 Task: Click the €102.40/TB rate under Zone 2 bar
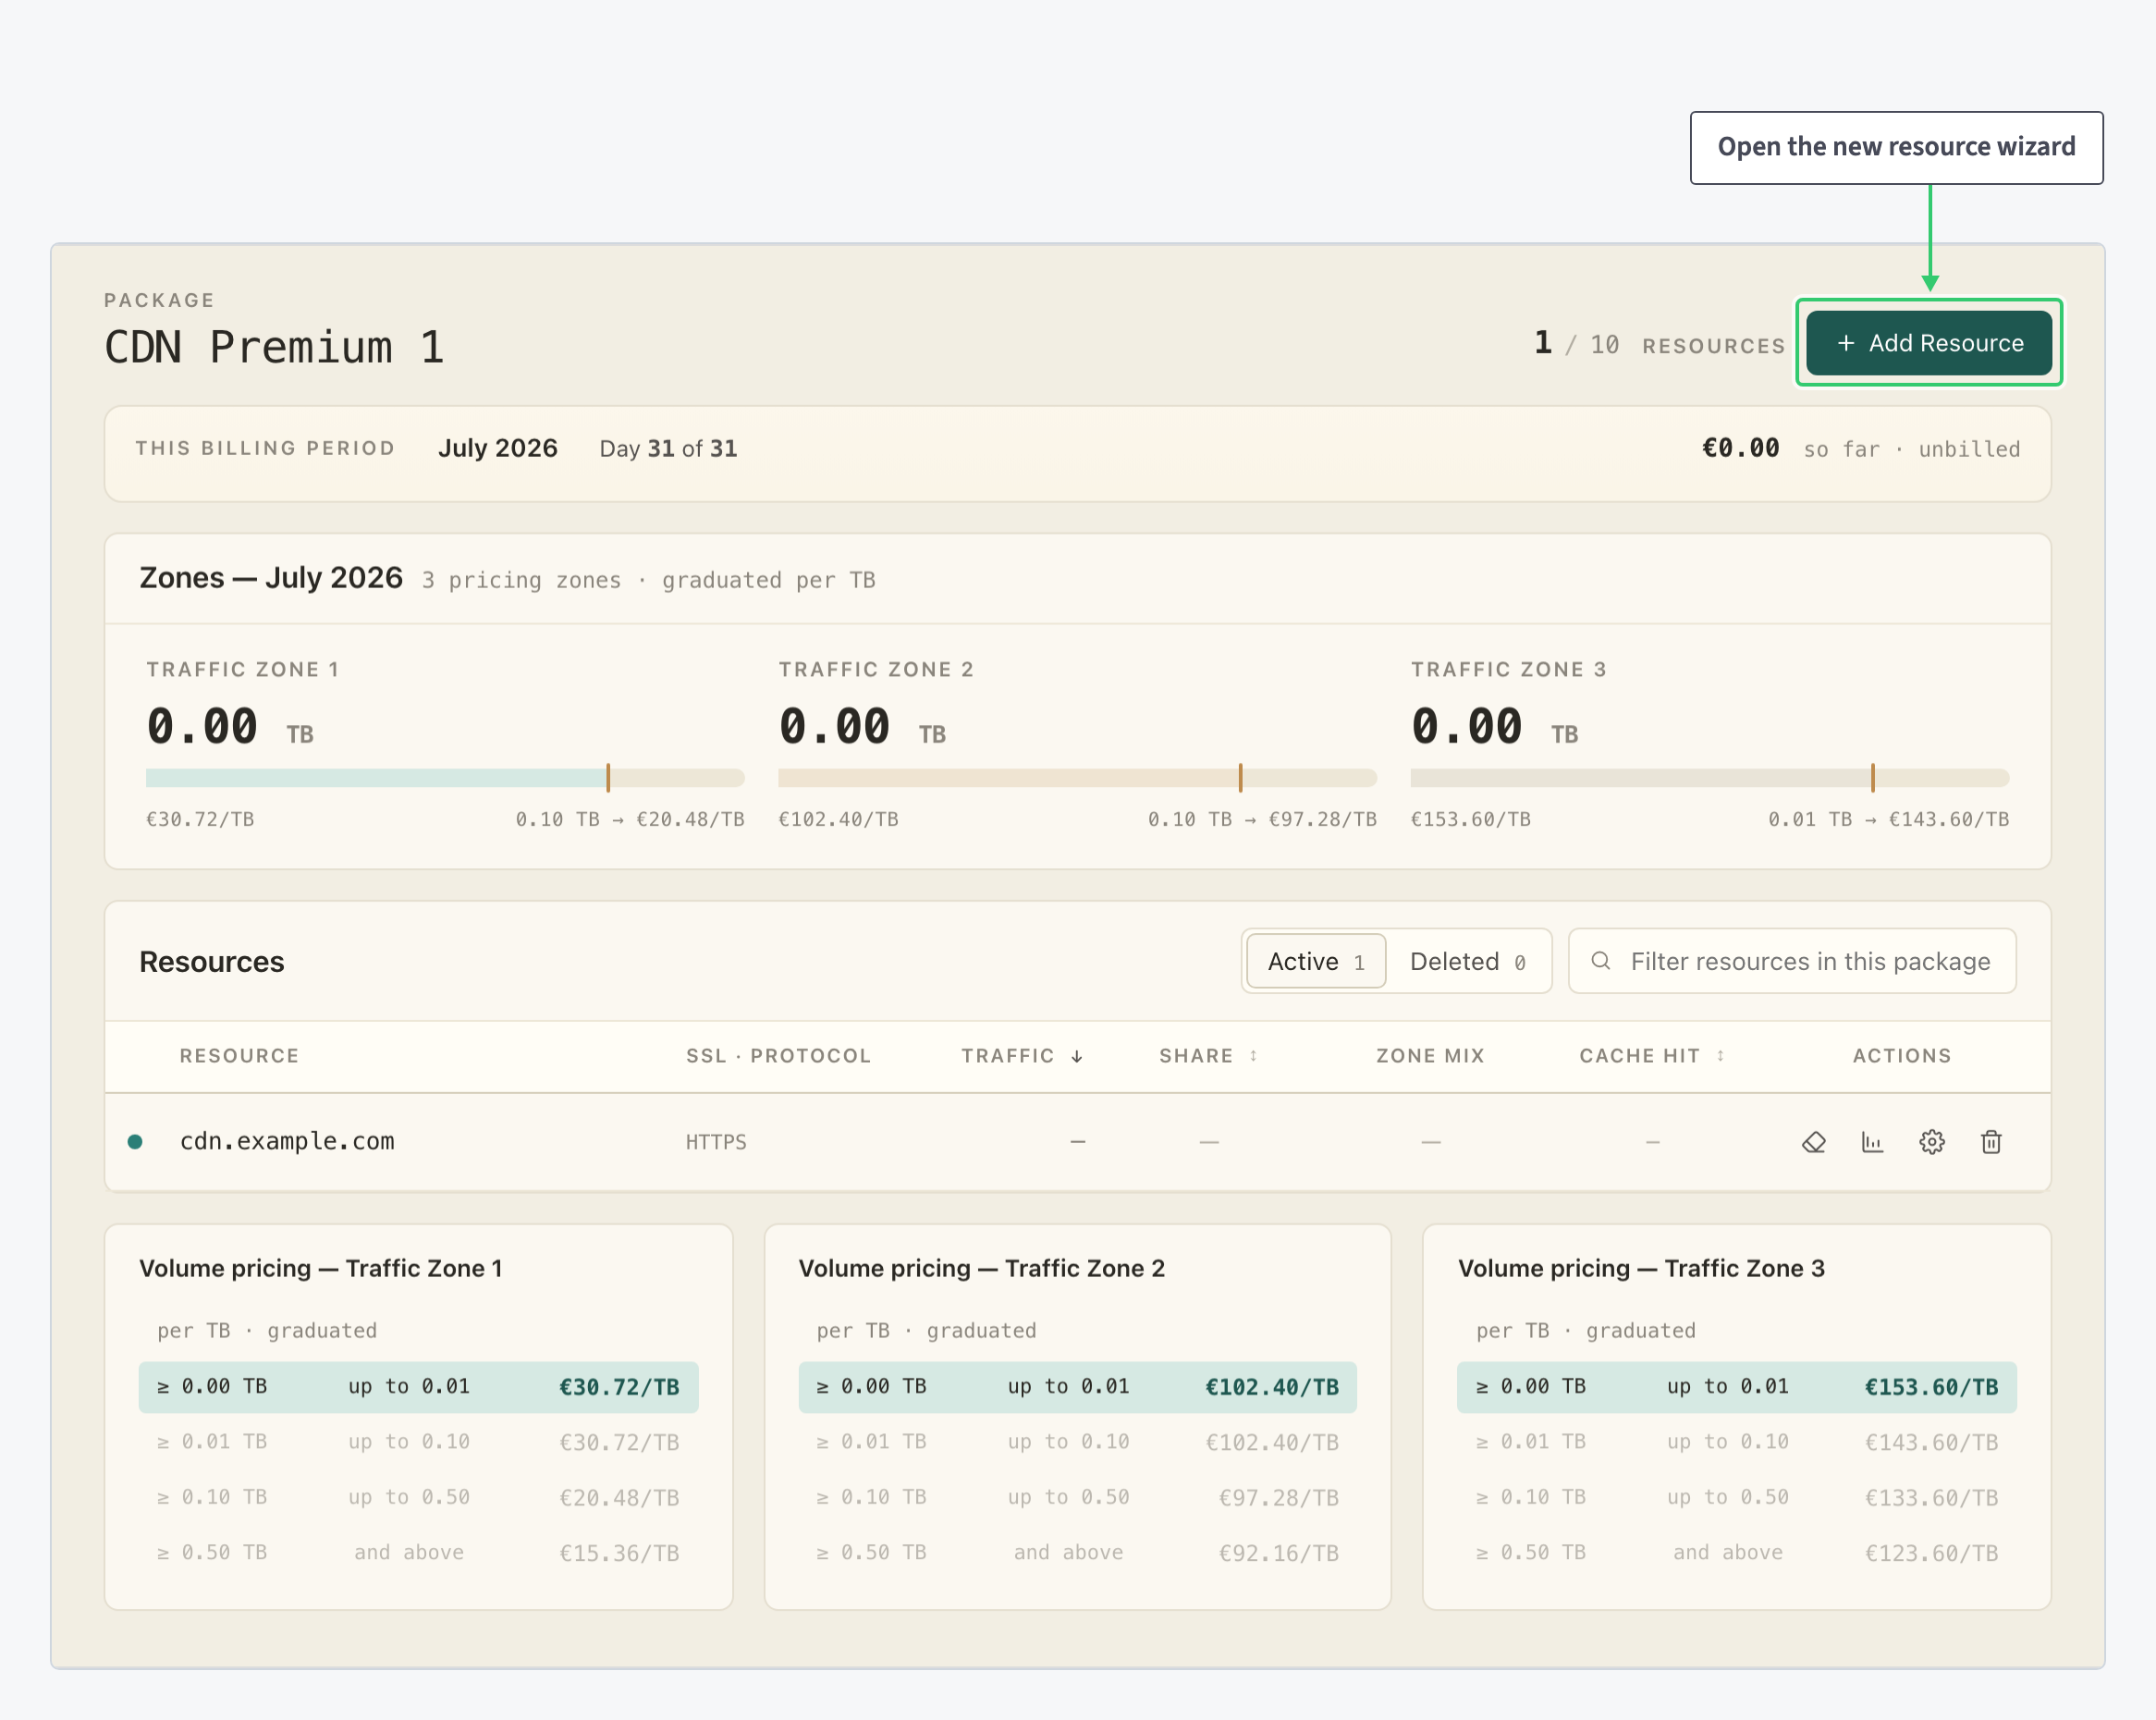[x=838, y=820]
